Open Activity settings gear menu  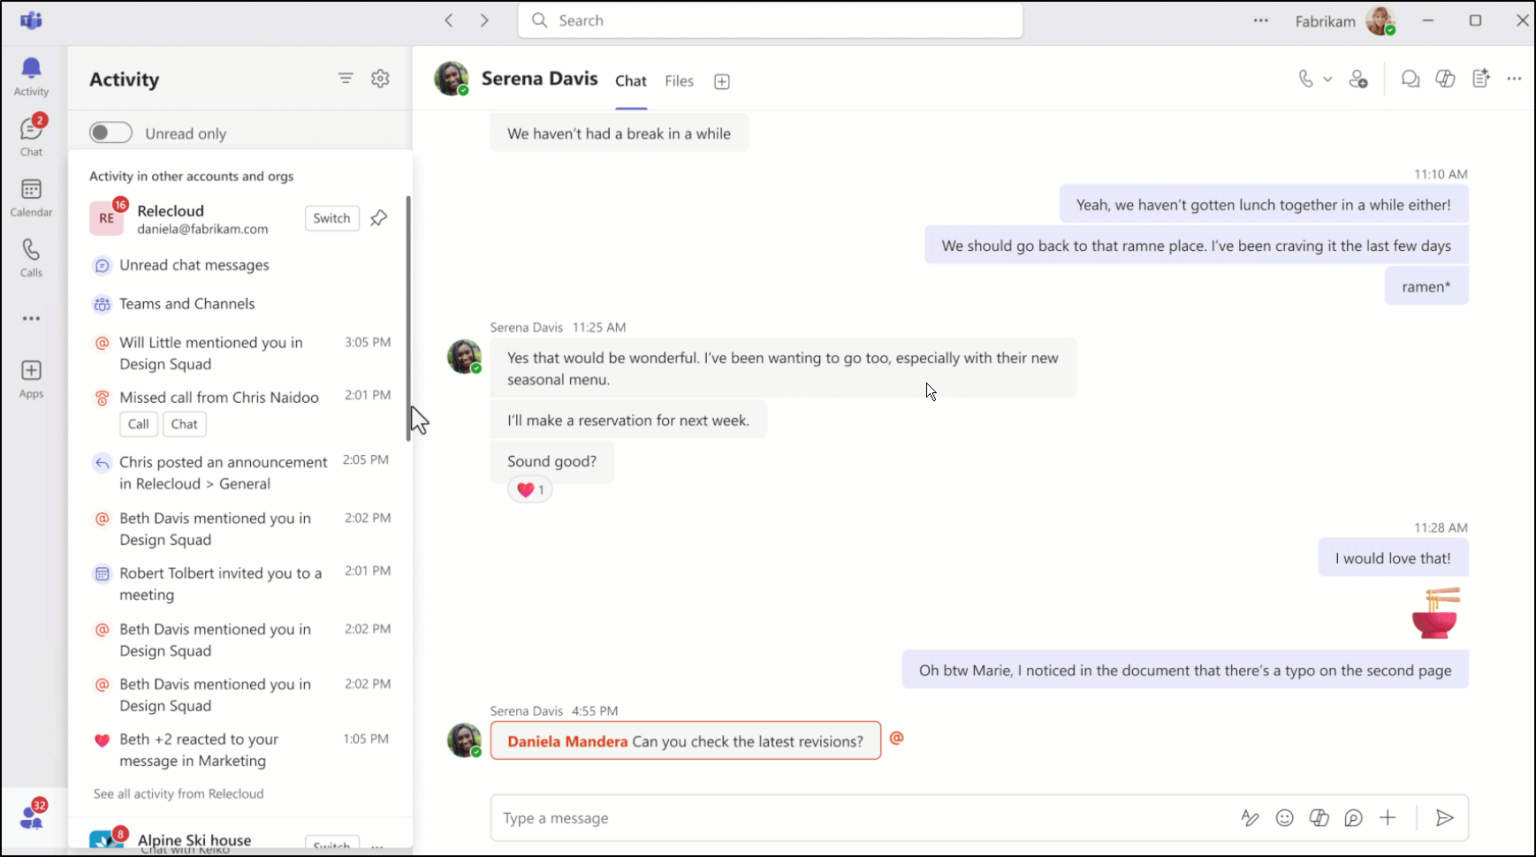click(380, 78)
